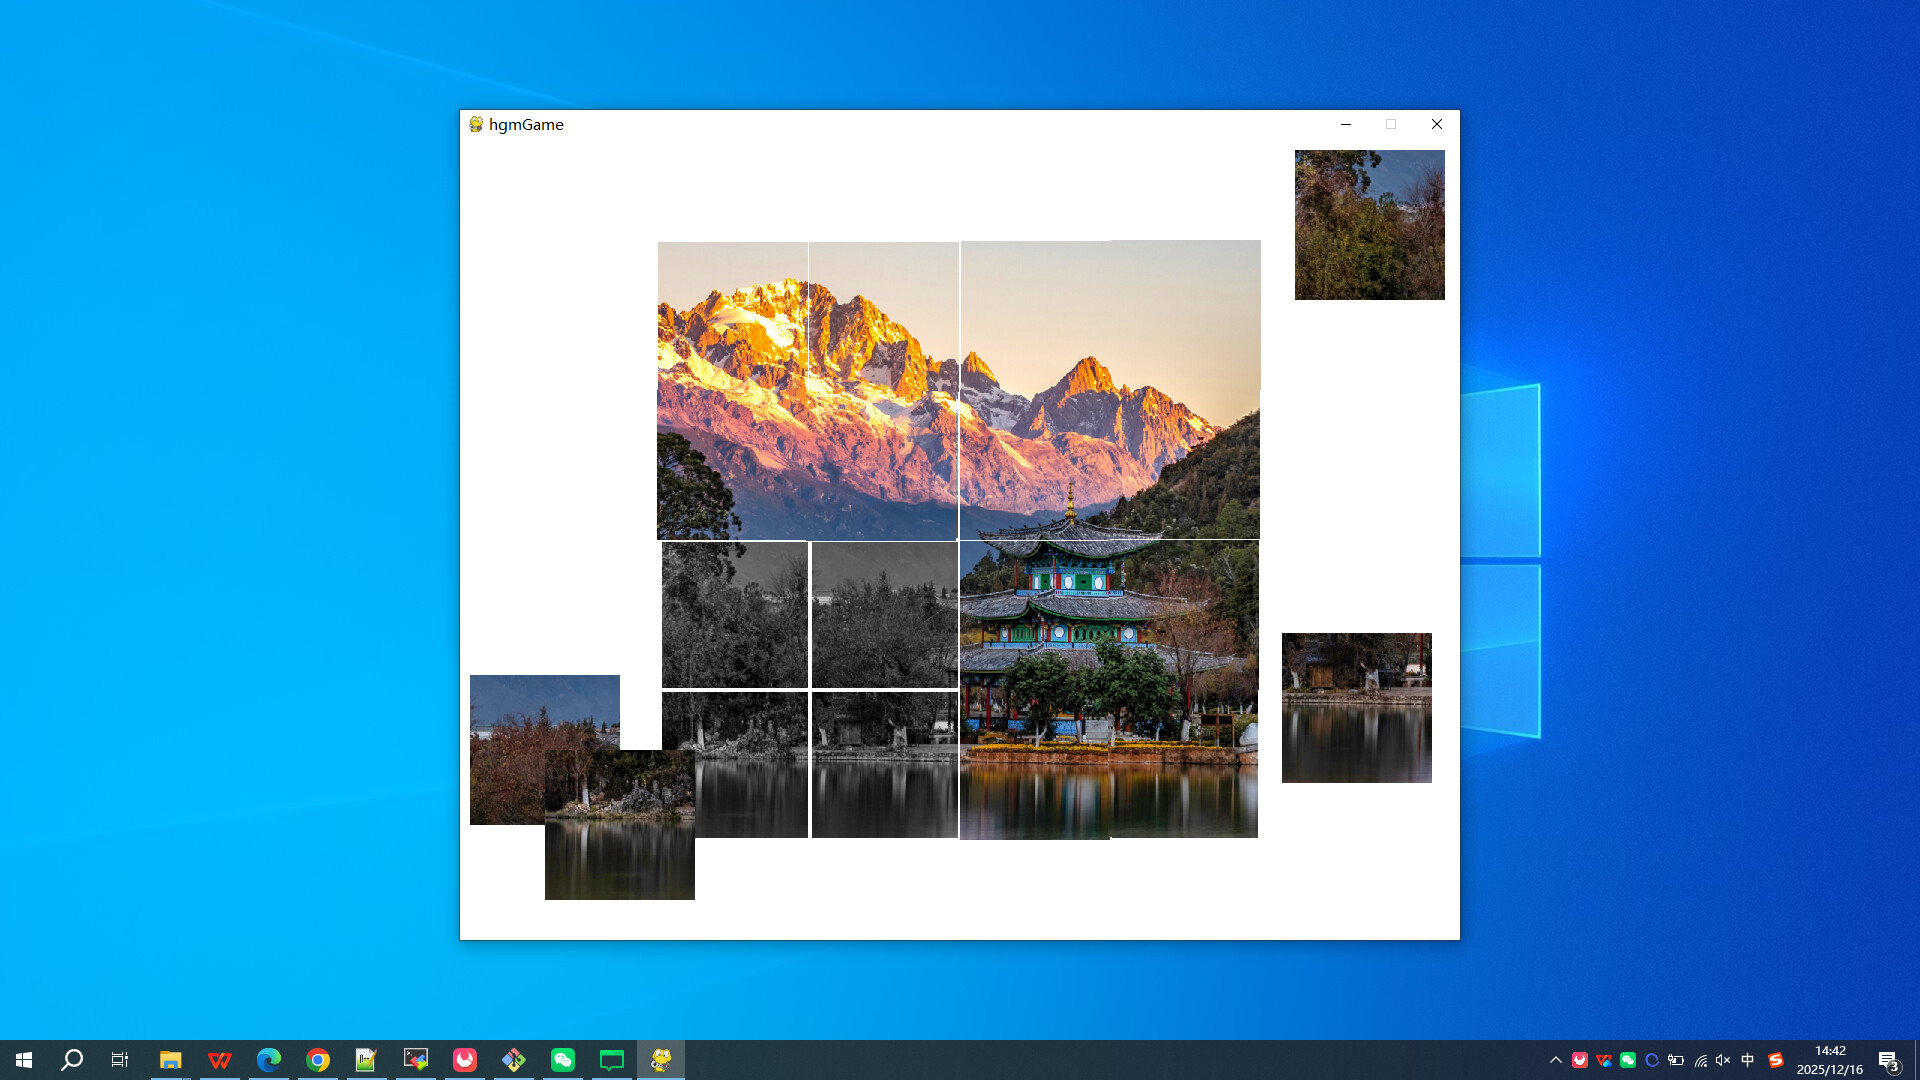Select the running hgmGame Python app
Viewport: 1920px width, 1080px height.
click(x=663, y=1059)
